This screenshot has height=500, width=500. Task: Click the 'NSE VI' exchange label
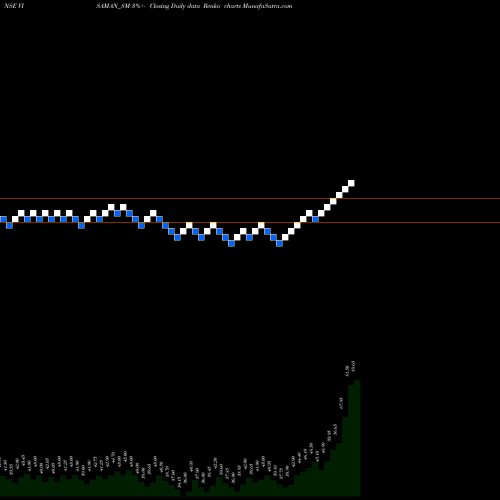click(14, 6)
